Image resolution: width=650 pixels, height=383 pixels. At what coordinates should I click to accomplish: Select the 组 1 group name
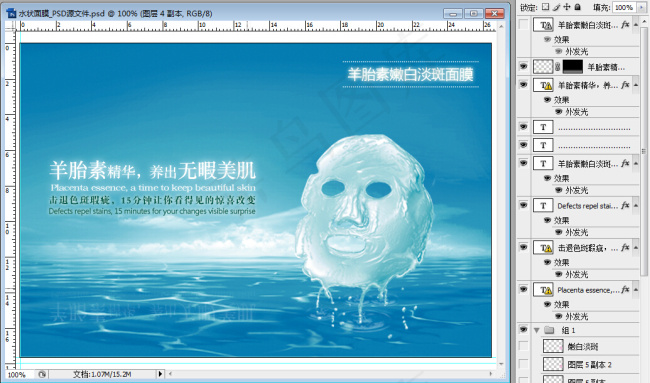(568, 330)
